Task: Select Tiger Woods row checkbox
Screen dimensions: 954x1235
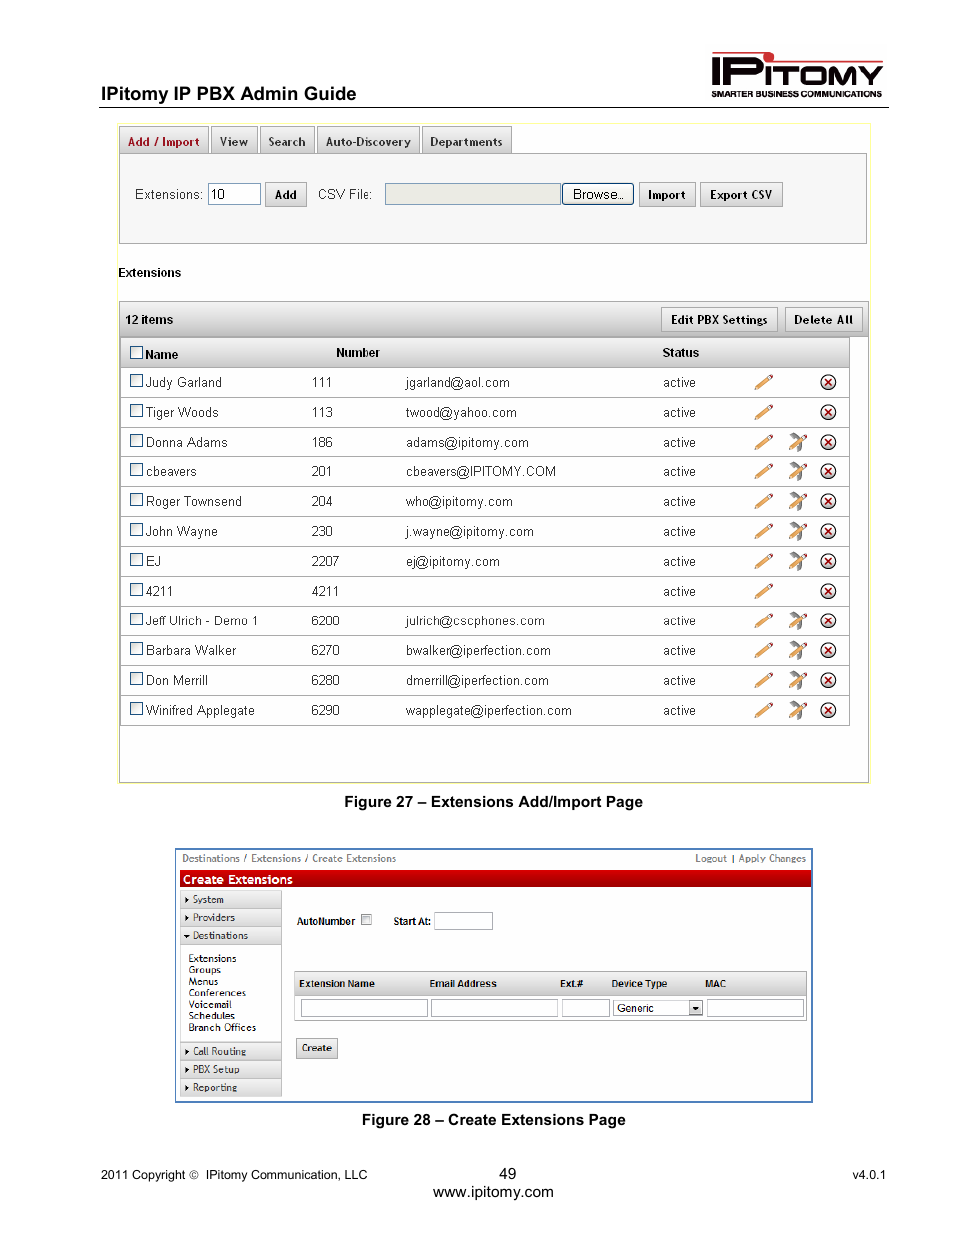Action: pos(137,410)
